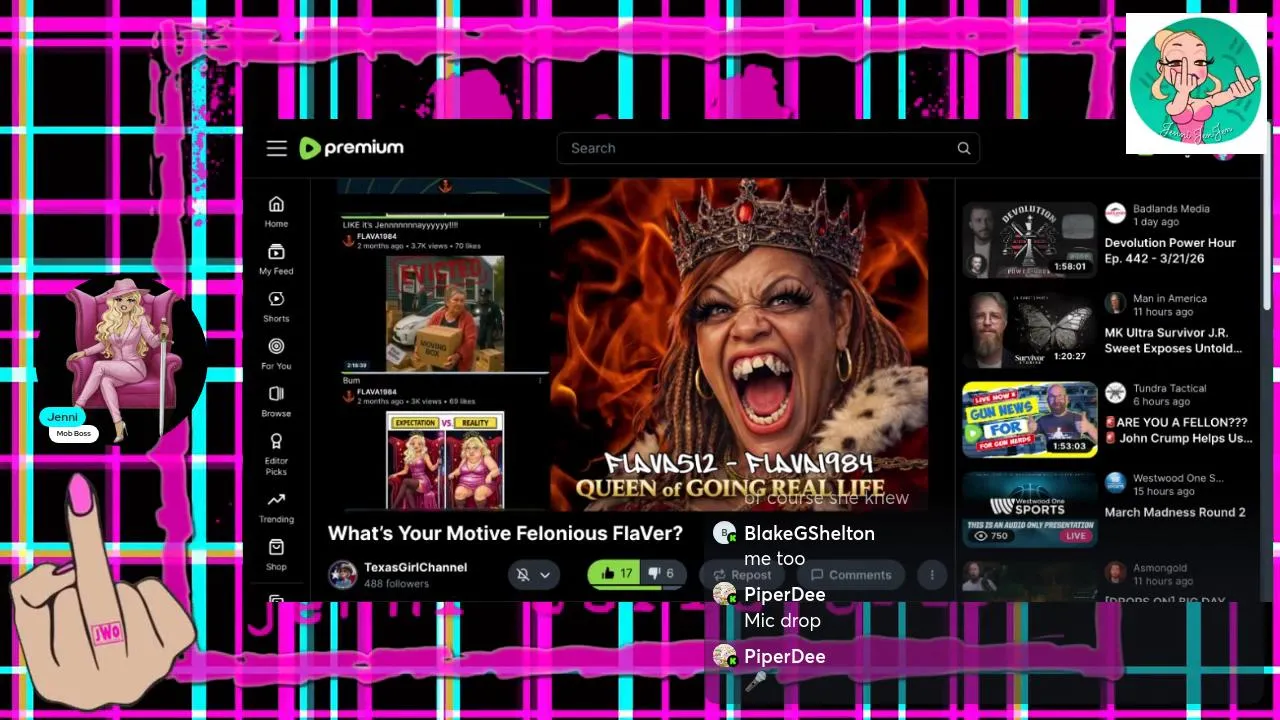Click the BlakeGShelton chat username
This screenshot has height=720, width=1280.
pos(809,533)
